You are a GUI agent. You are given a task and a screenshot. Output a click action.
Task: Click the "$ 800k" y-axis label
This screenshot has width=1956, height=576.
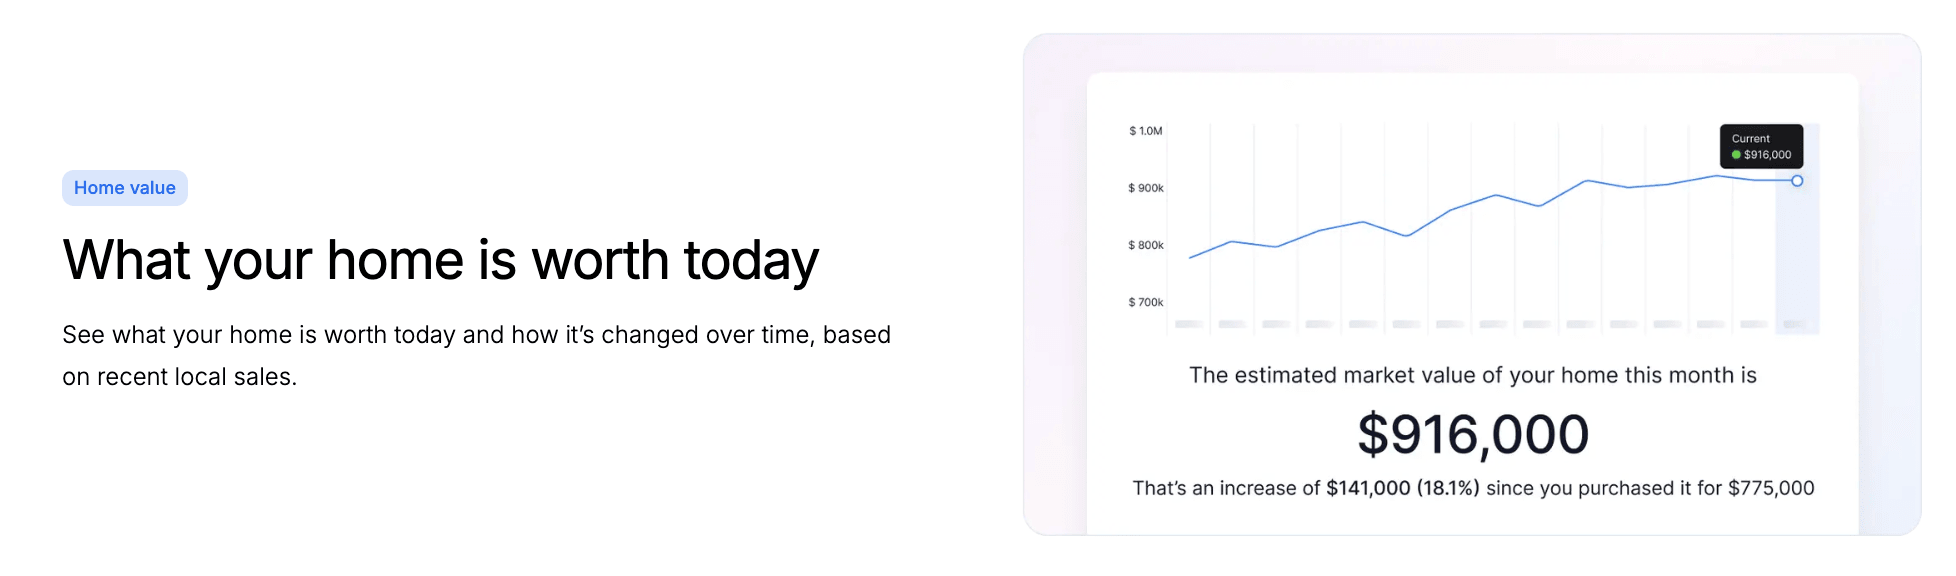1146,245
